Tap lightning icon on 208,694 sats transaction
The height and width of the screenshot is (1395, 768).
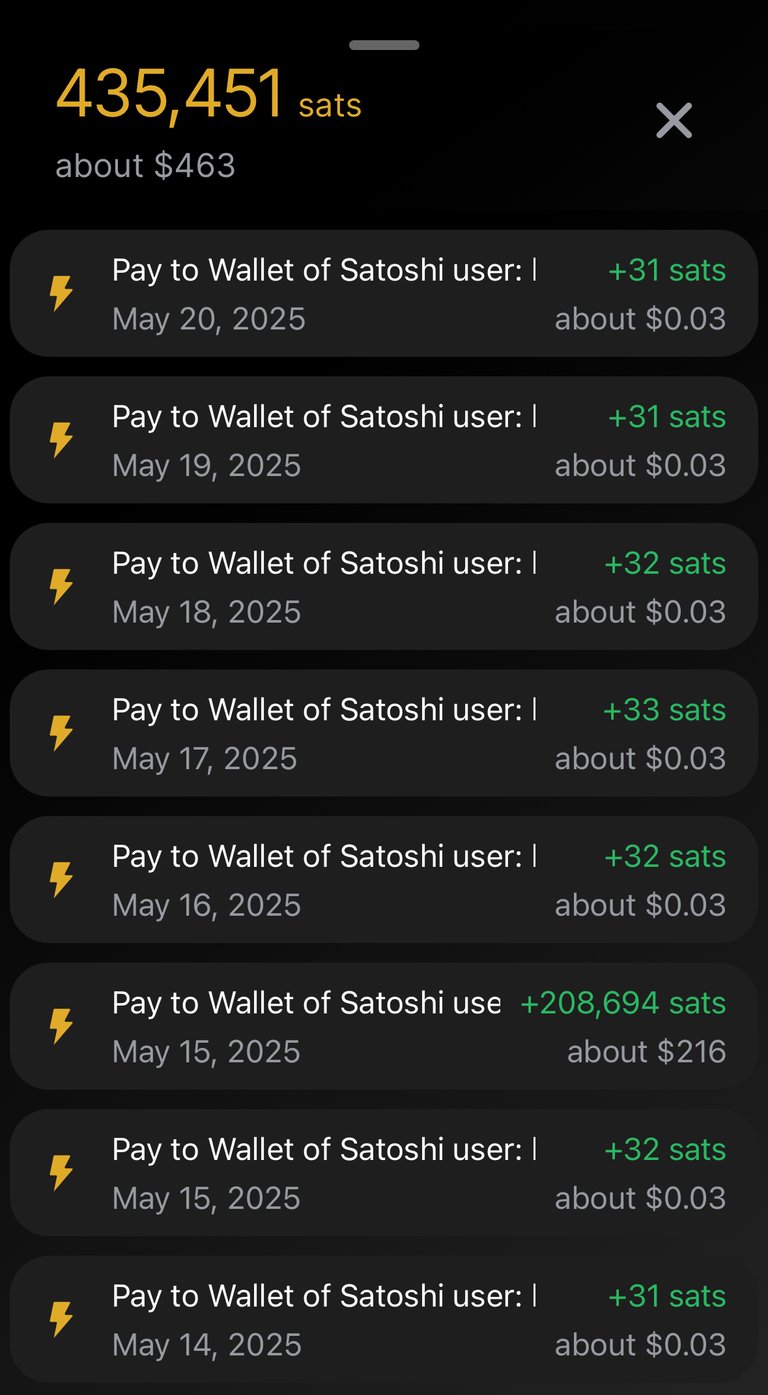[x=62, y=1026]
